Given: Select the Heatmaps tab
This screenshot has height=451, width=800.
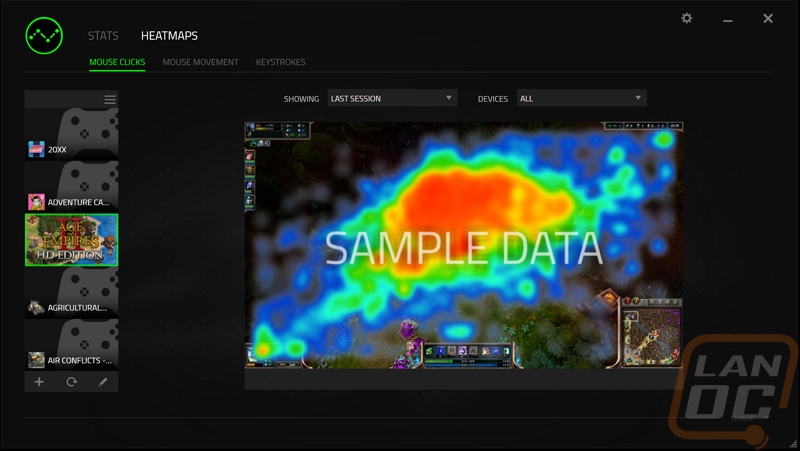Looking at the screenshot, I should [169, 36].
